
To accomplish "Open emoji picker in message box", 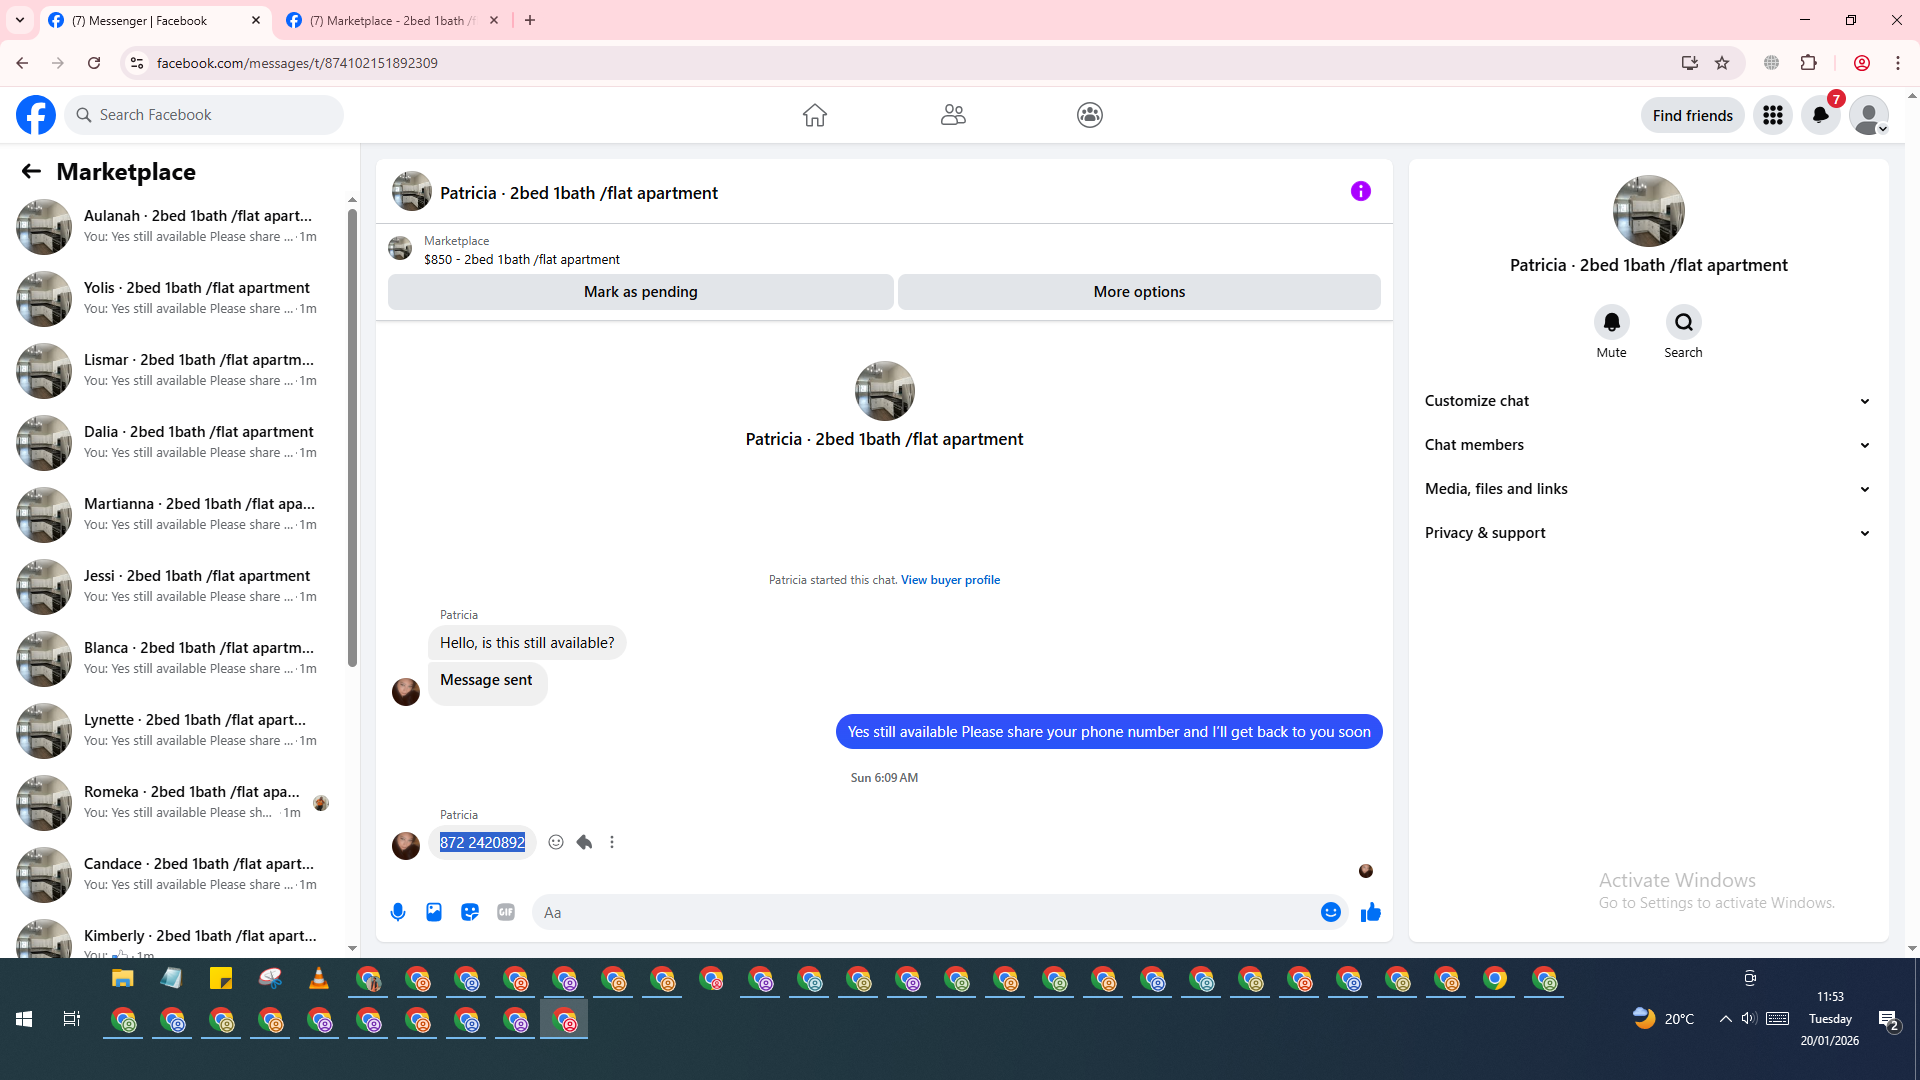I will (1330, 912).
